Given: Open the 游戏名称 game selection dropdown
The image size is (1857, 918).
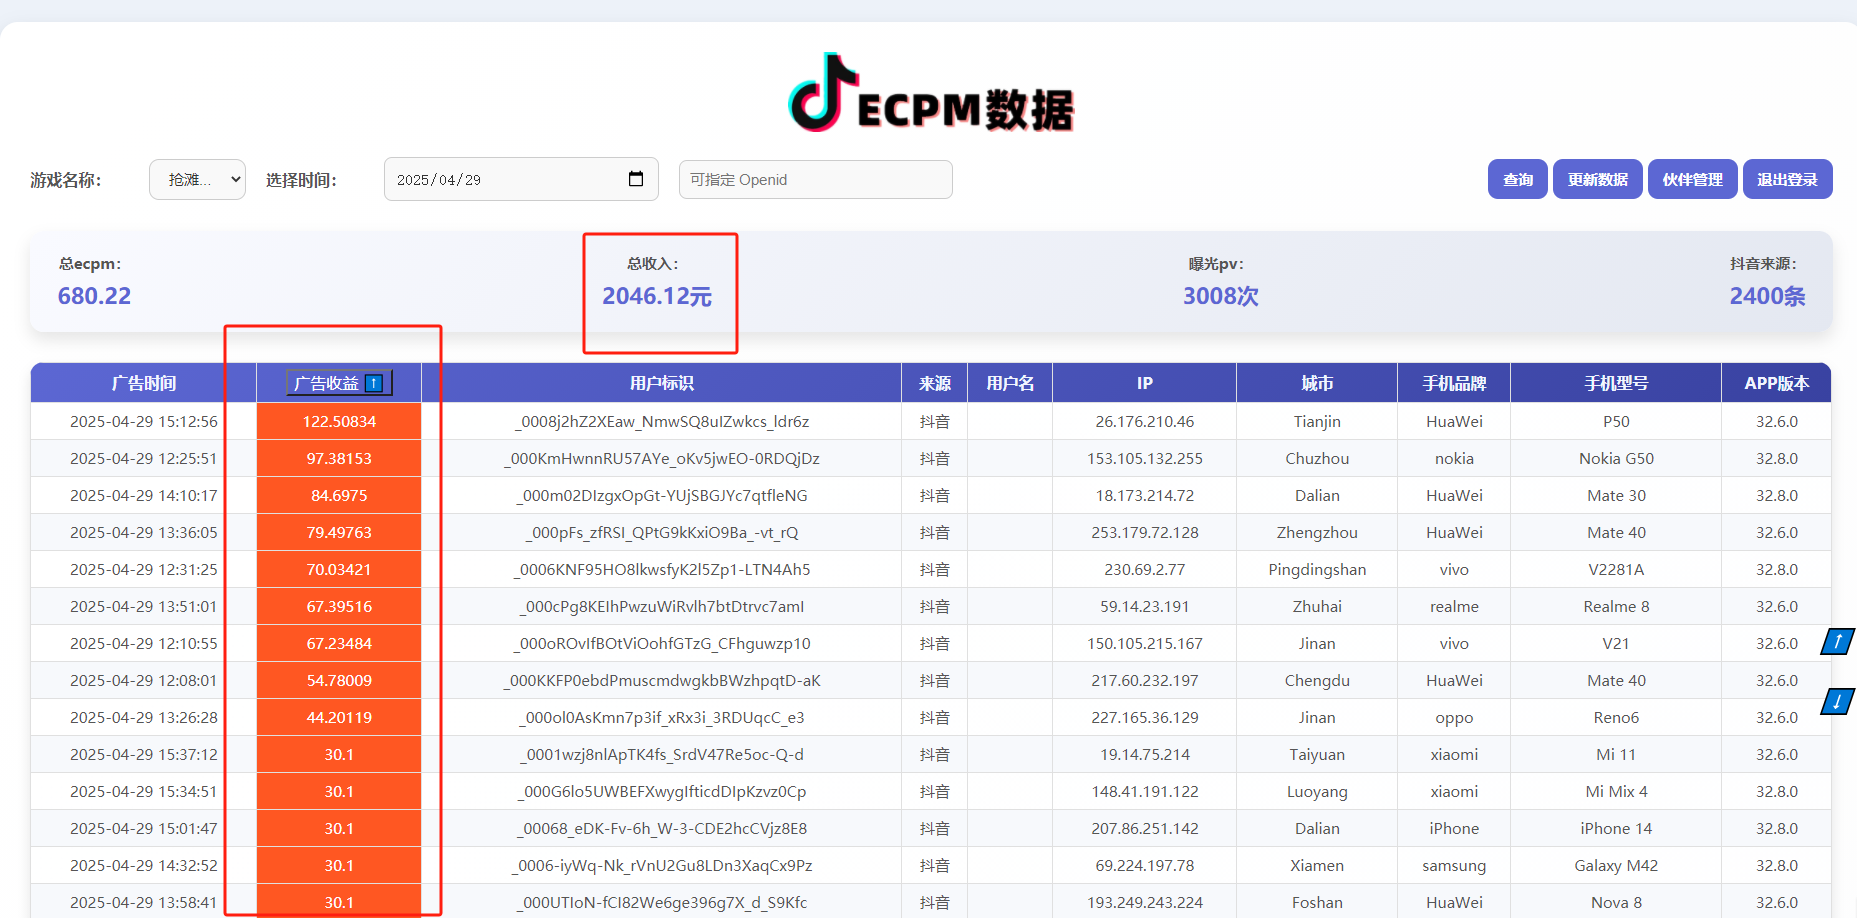Looking at the screenshot, I should [x=197, y=179].
